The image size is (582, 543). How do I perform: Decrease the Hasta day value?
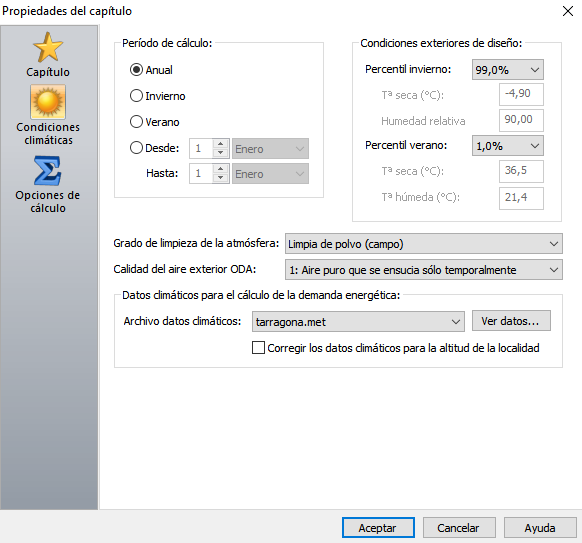tap(220, 178)
